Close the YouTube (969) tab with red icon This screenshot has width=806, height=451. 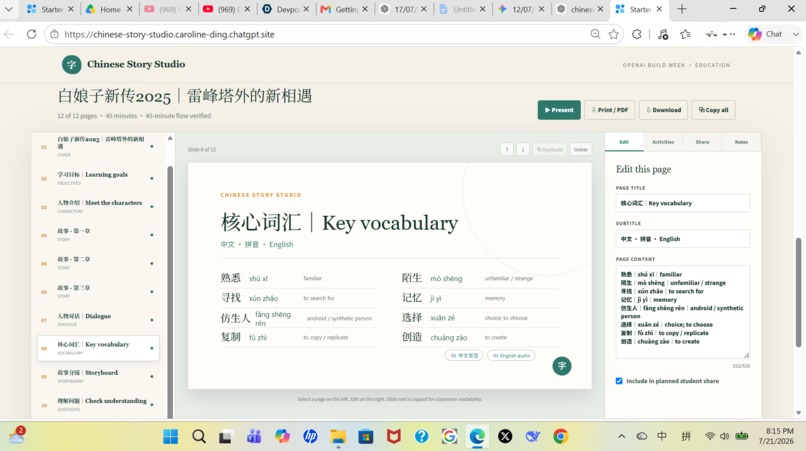[x=247, y=9]
